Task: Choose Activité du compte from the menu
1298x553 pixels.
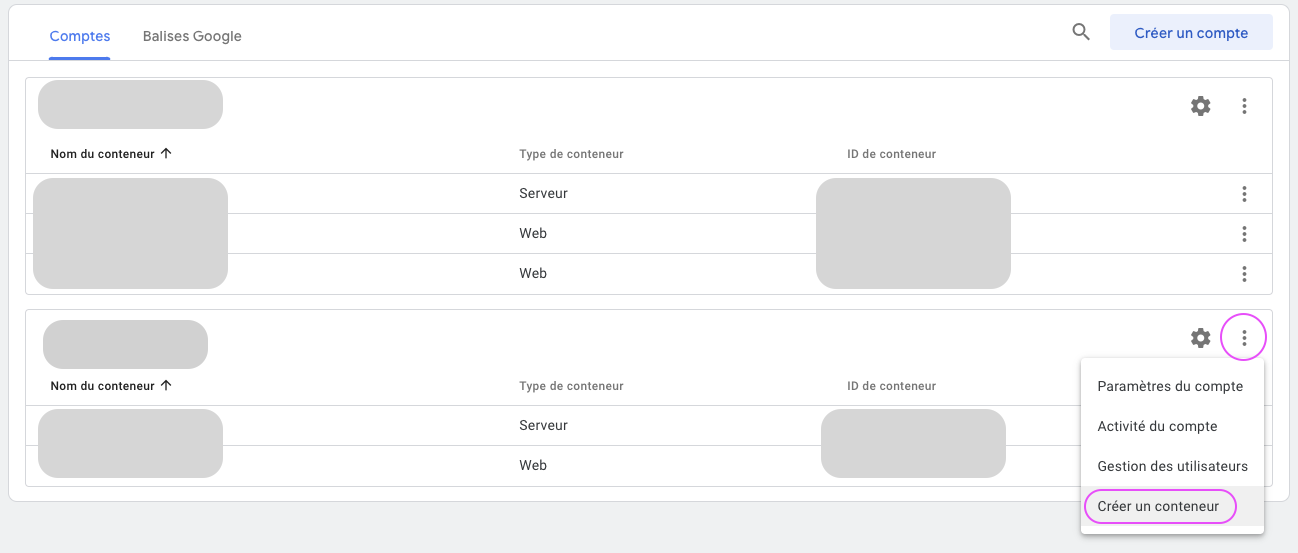Action: (x=1172, y=426)
